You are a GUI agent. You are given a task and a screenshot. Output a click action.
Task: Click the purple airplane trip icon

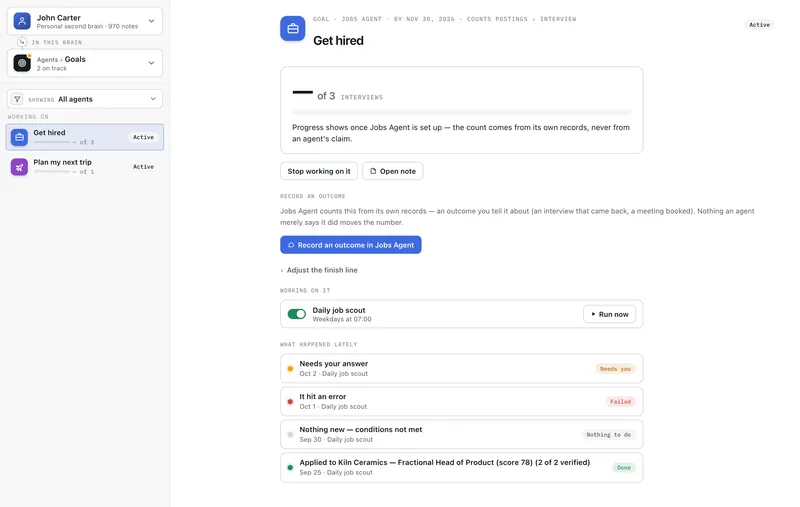tap(19, 167)
